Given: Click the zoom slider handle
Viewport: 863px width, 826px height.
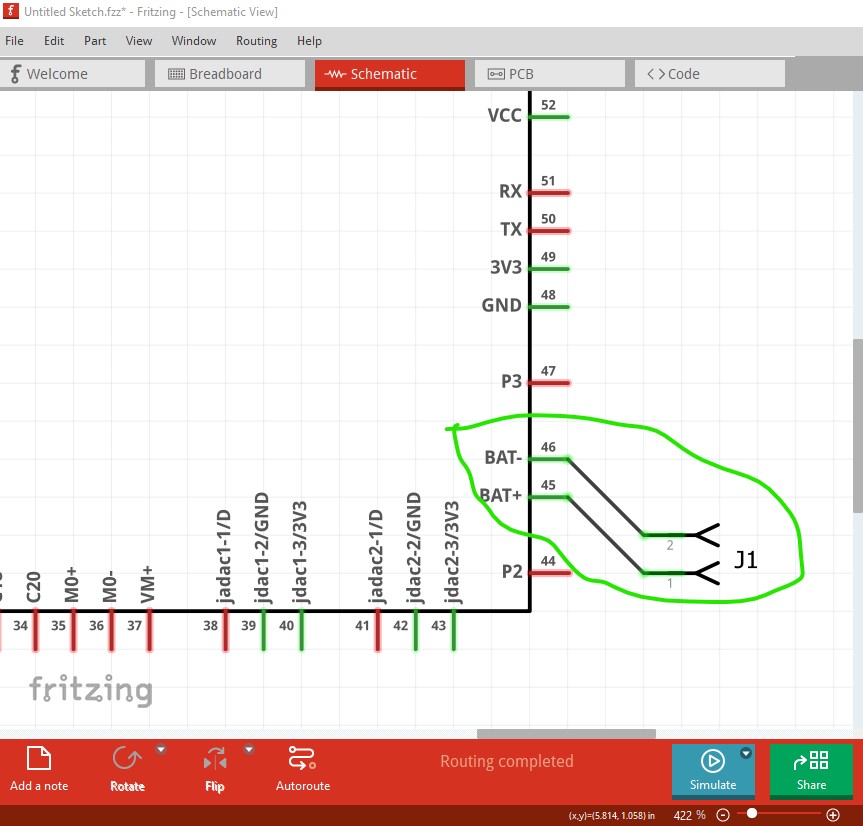Looking at the screenshot, I should coord(752,815).
